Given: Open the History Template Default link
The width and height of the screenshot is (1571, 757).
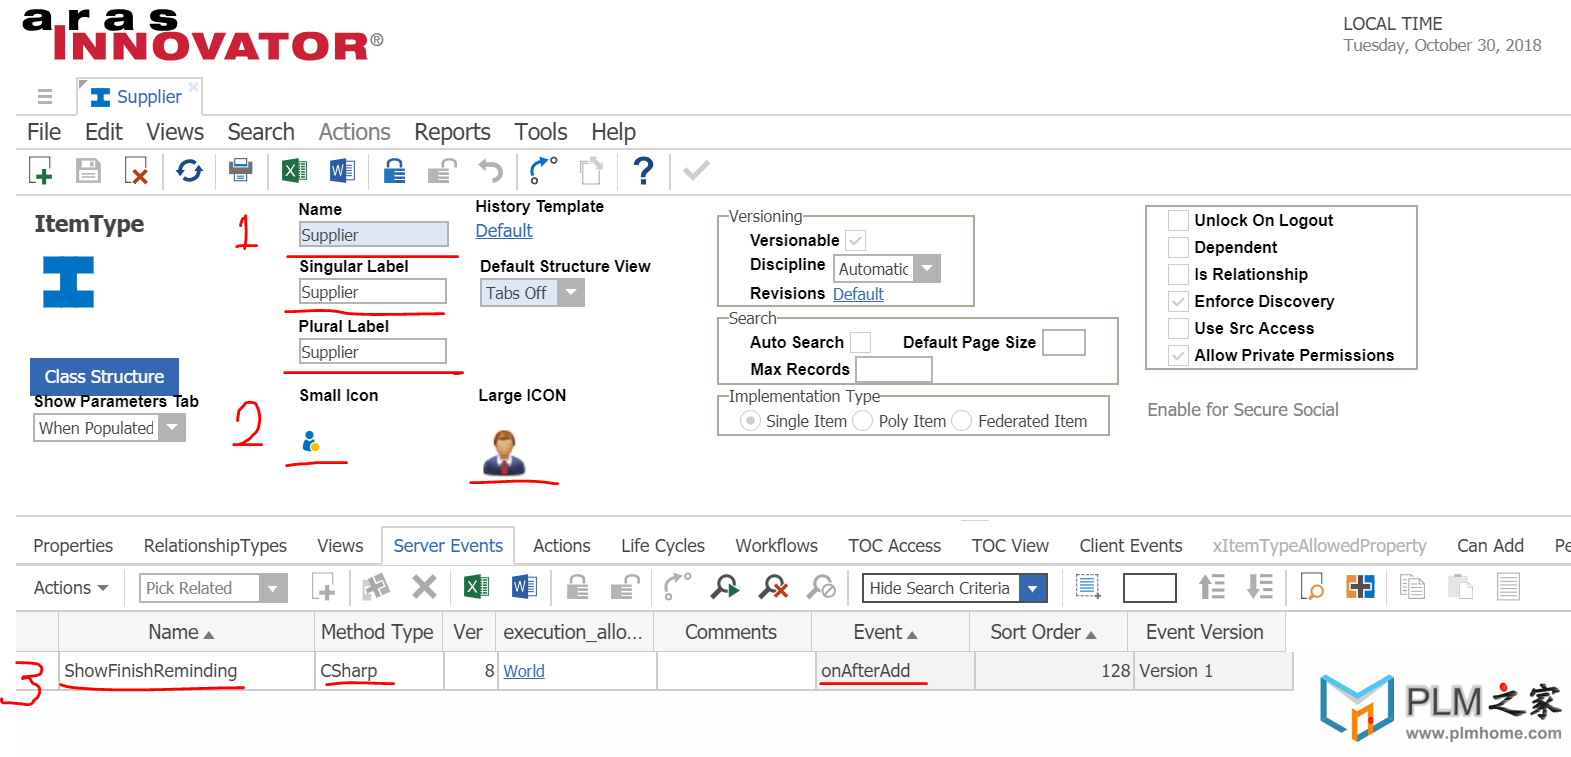Looking at the screenshot, I should click(x=504, y=231).
